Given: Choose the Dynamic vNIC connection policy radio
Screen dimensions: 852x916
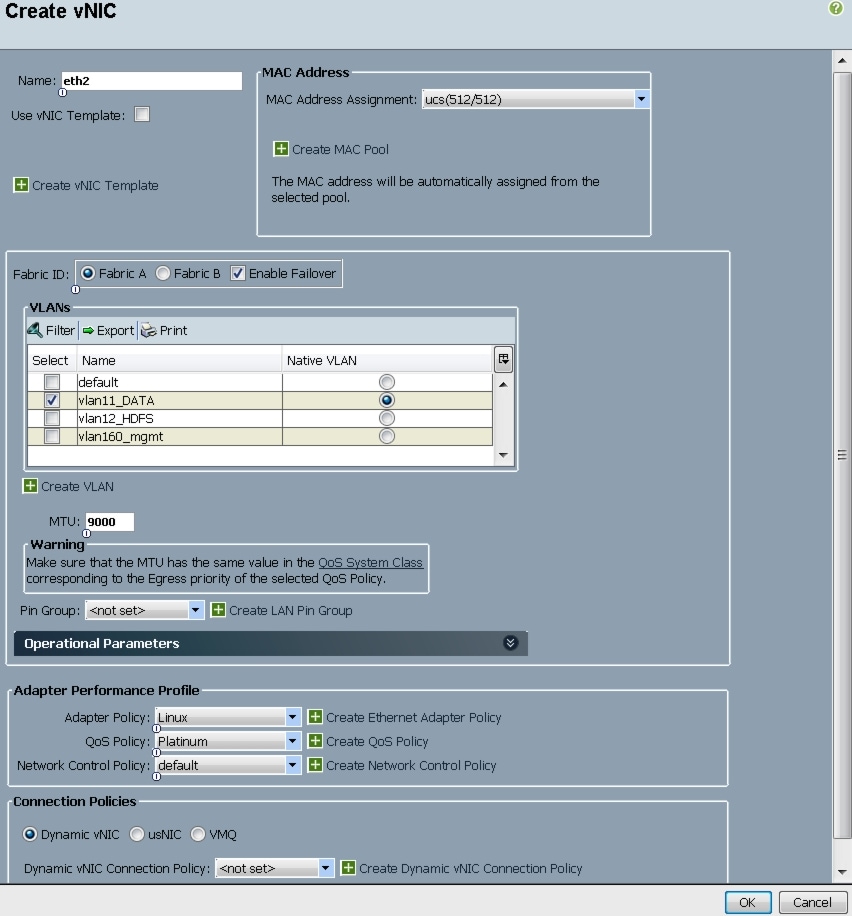Looking at the screenshot, I should pos(30,834).
